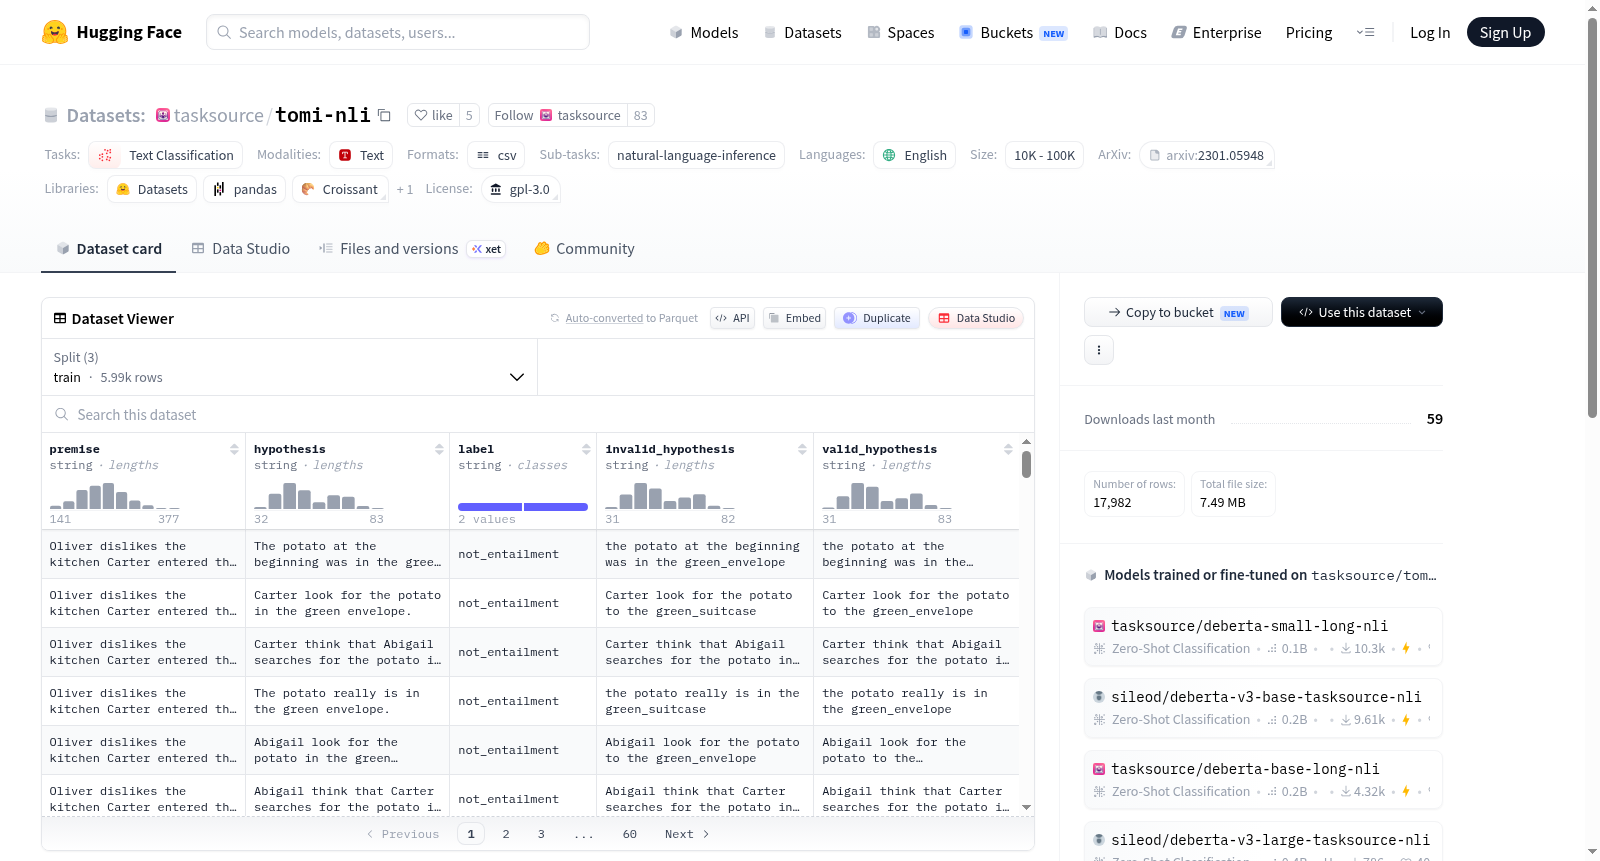Sort the valid_hypothesis column
Image resolution: width=1600 pixels, height=861 pixels.
tap(1008, 449)
